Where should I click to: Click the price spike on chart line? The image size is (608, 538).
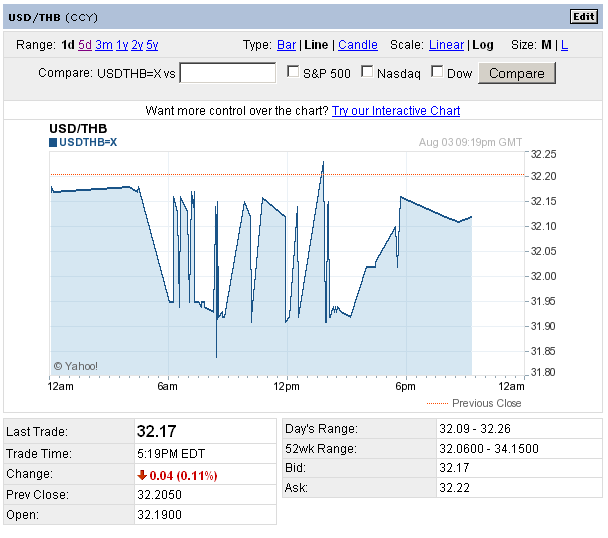(323, 163)
